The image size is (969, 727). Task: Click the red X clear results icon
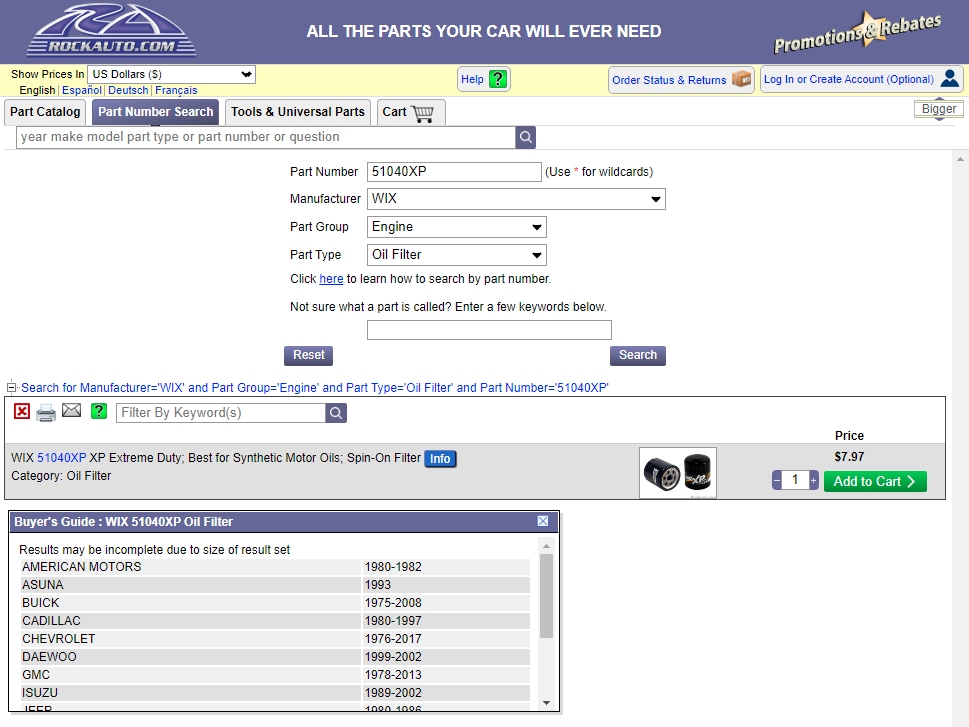click(22, 411)
